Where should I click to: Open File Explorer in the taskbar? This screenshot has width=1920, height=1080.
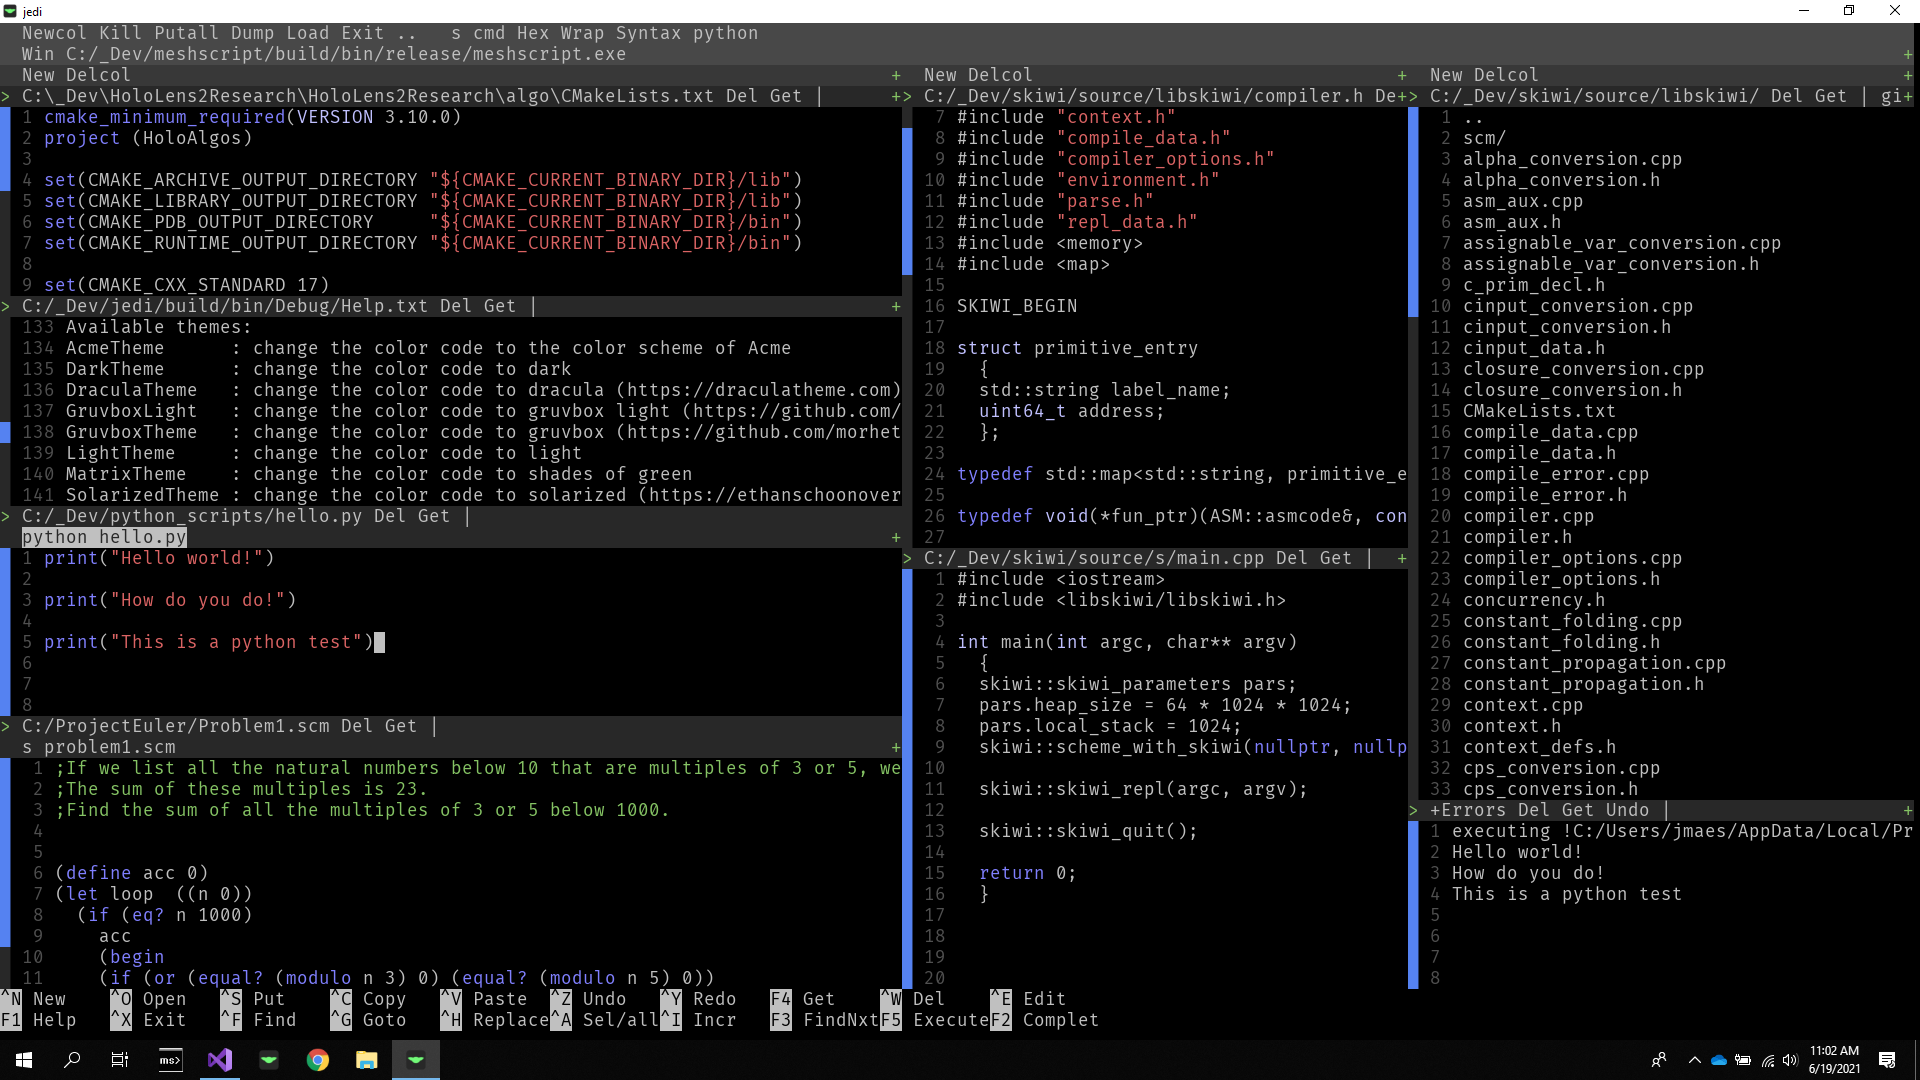click(x=367, y=1060)
